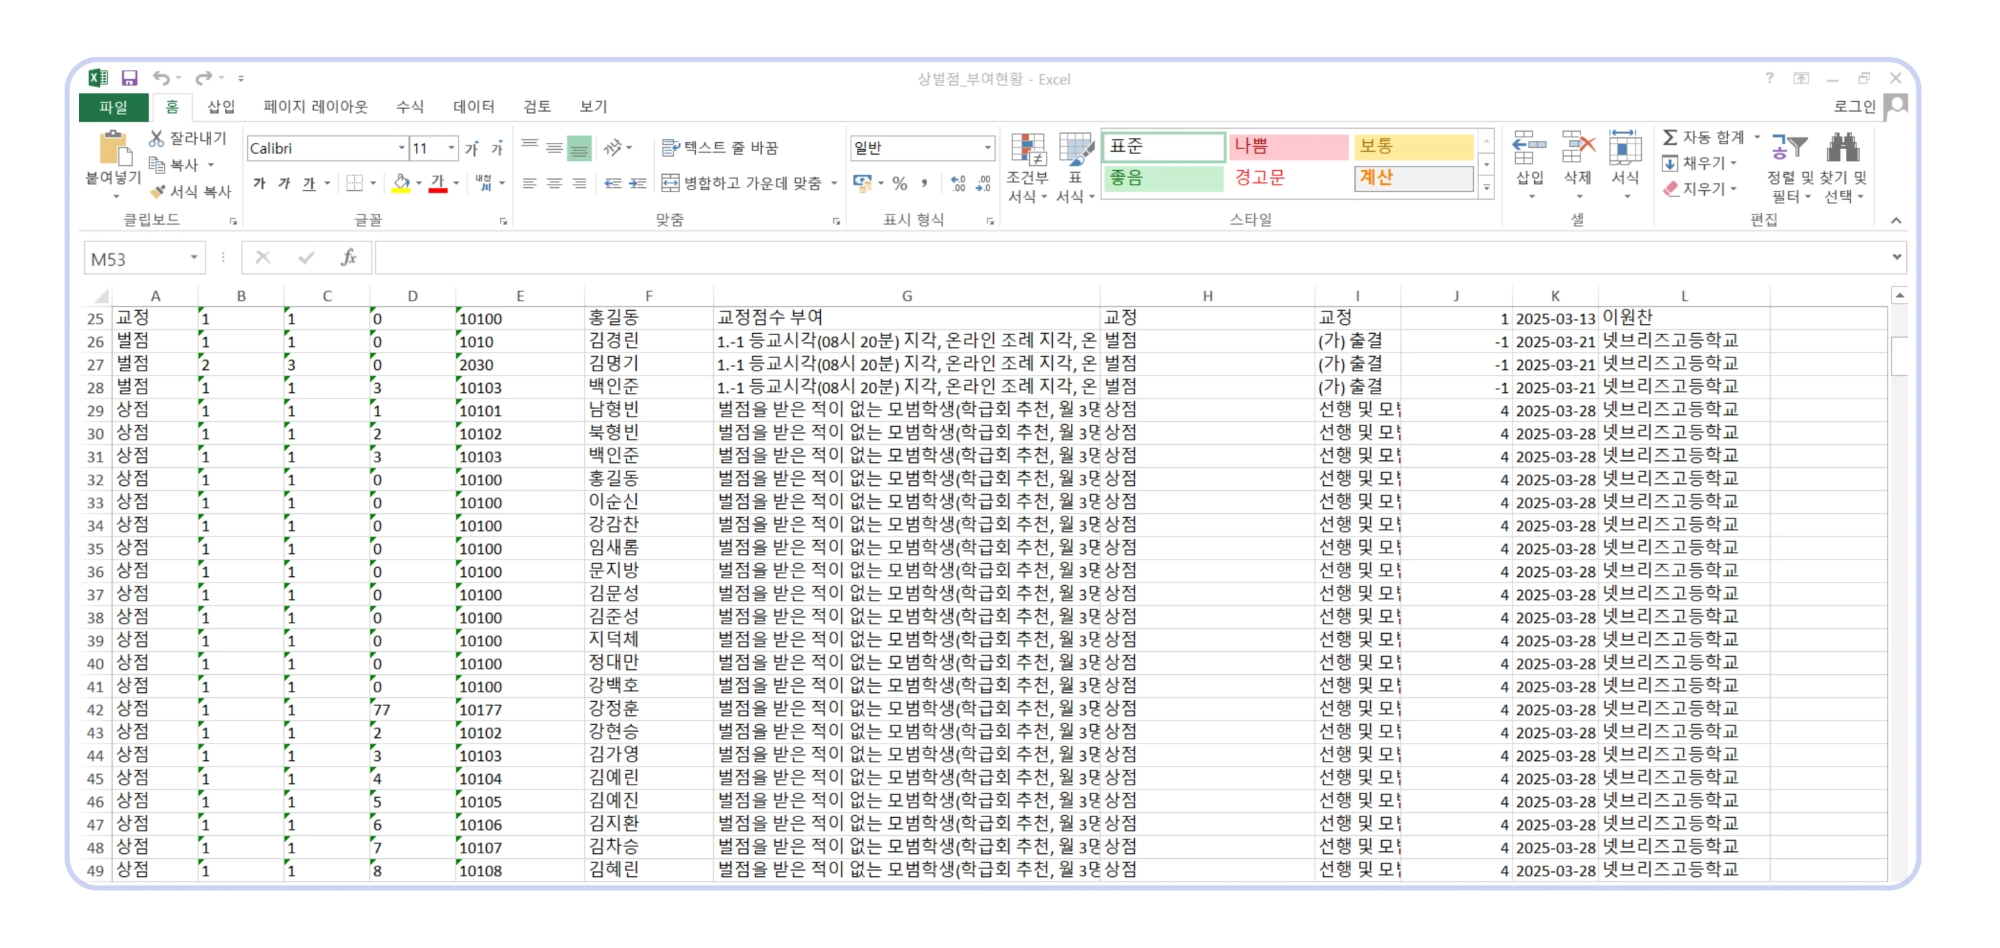Toggle align text right
The height and width of the screenshot is (948, 2000).
(579, 183)
